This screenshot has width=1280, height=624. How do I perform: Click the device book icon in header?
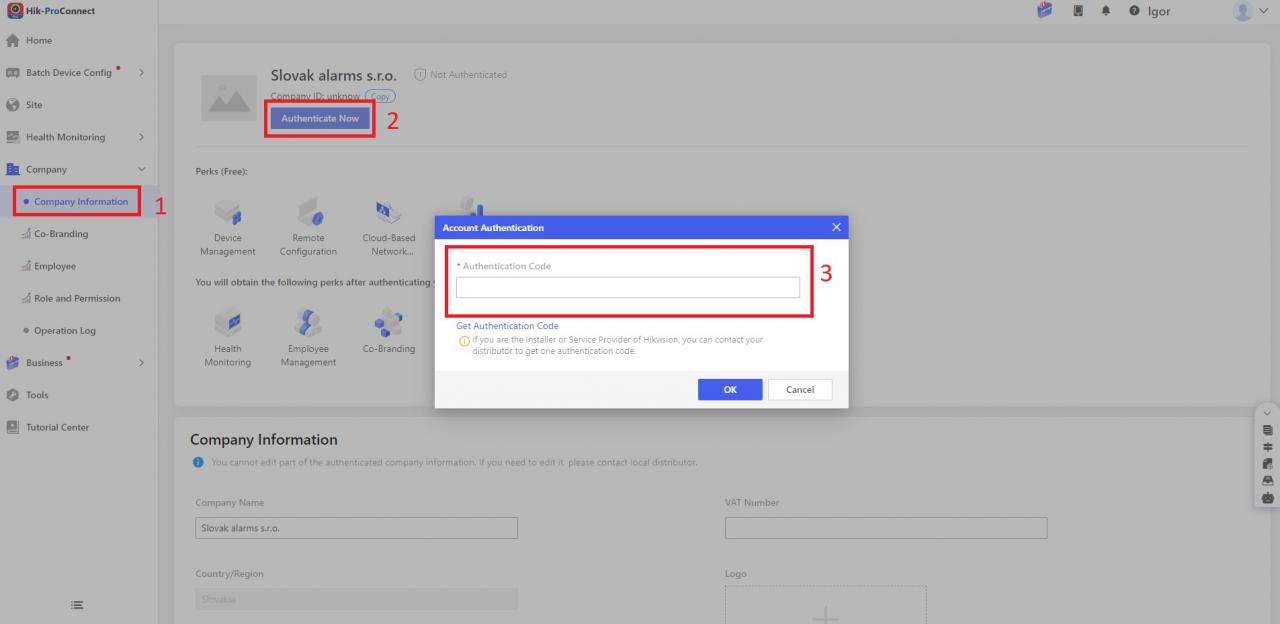tap(1080, 12)
